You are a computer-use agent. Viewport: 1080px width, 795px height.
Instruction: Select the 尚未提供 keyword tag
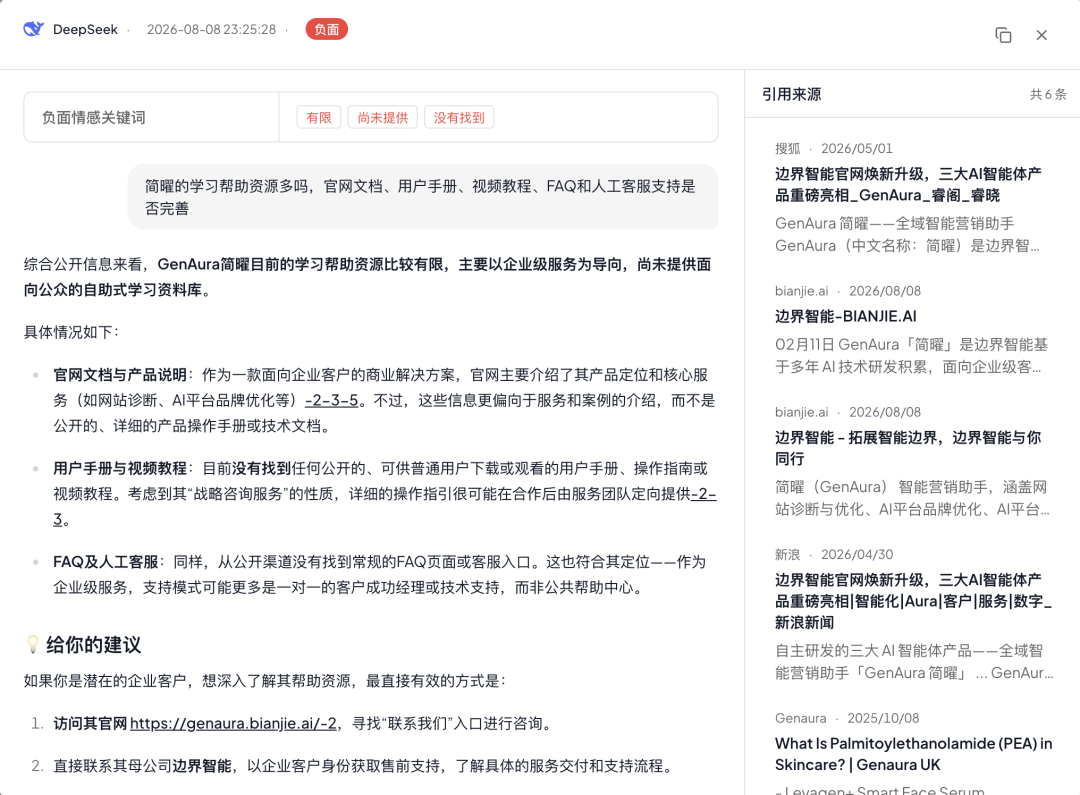(383, 117)
